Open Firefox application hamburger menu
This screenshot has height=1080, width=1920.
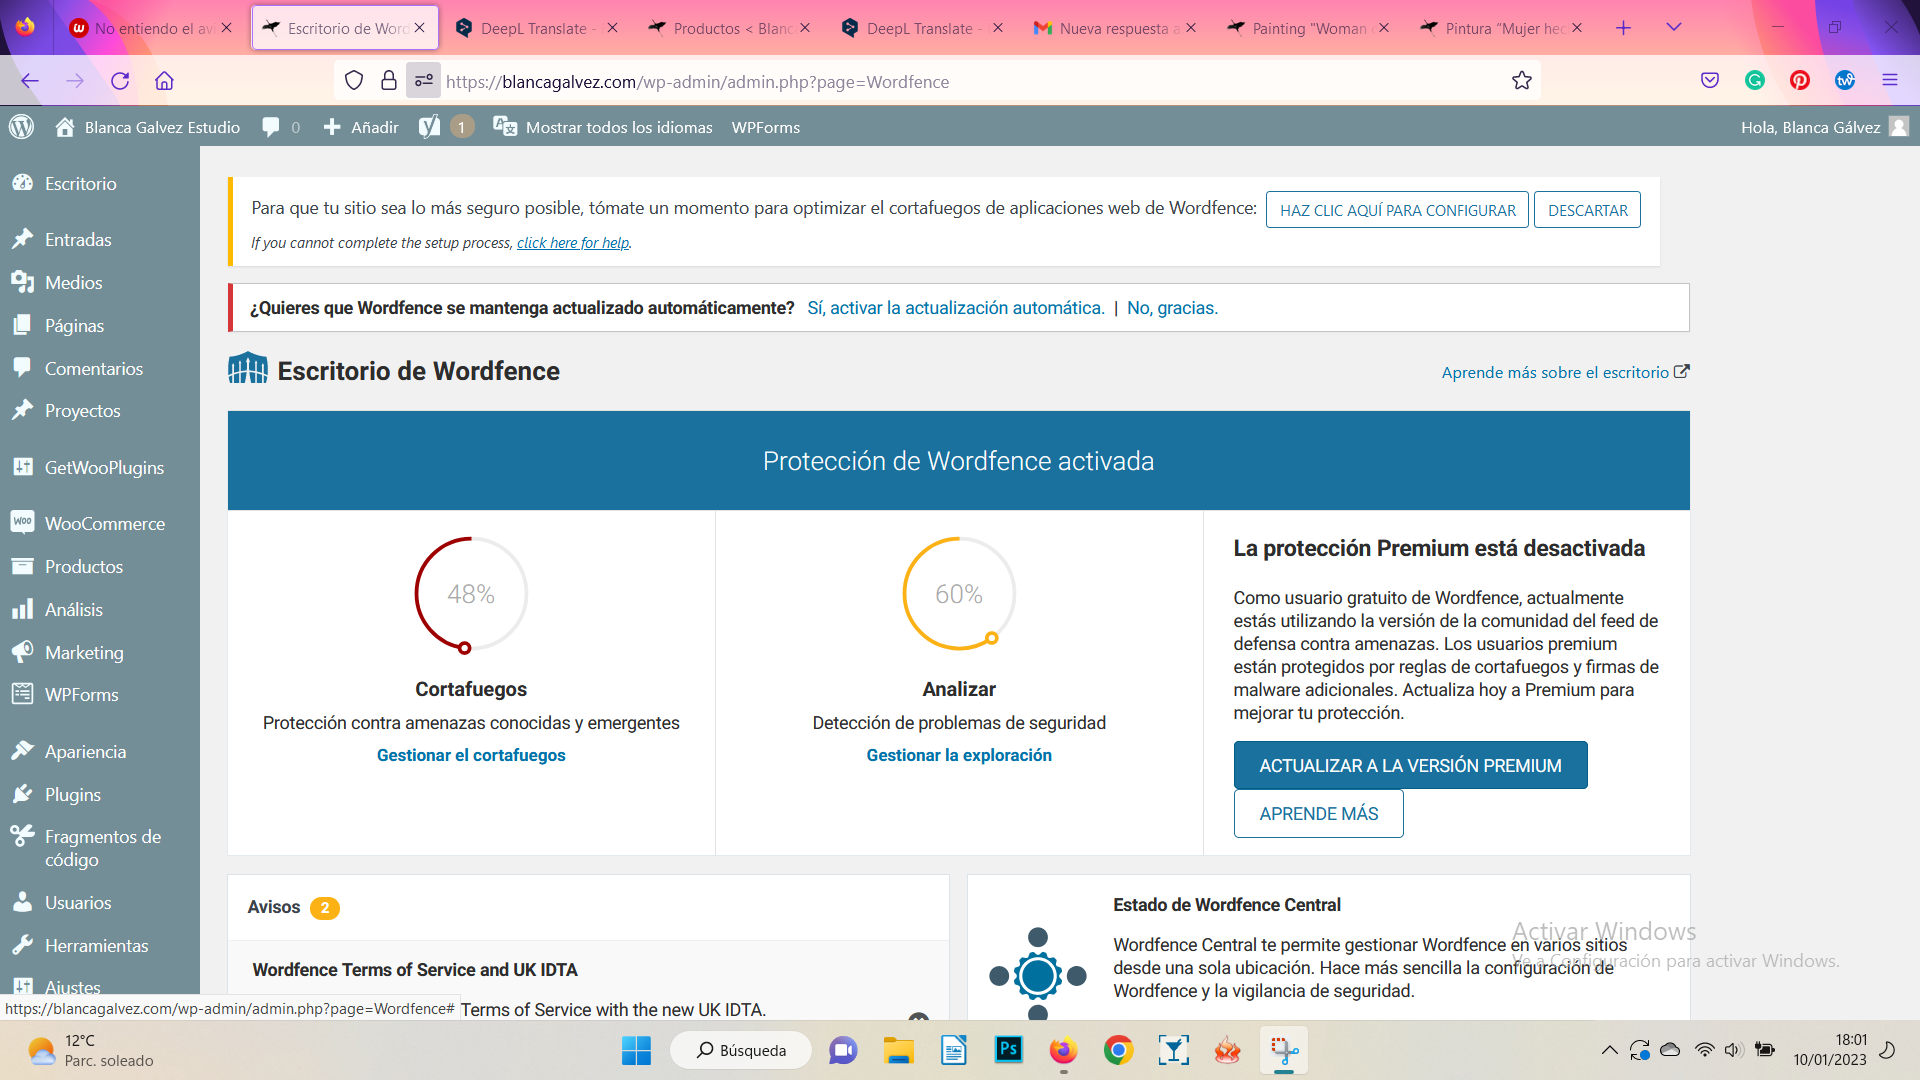pos(1890,81)
